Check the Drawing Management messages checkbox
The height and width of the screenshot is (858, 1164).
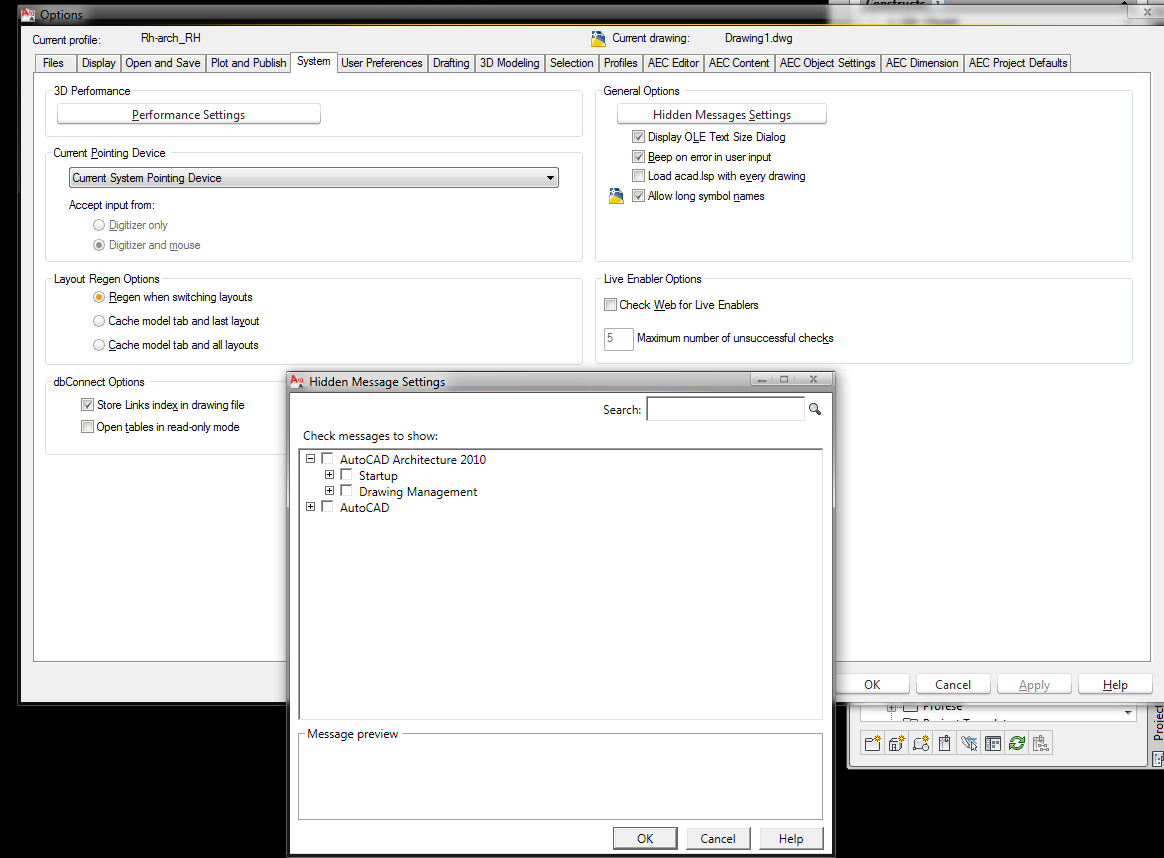pos(346,491)
